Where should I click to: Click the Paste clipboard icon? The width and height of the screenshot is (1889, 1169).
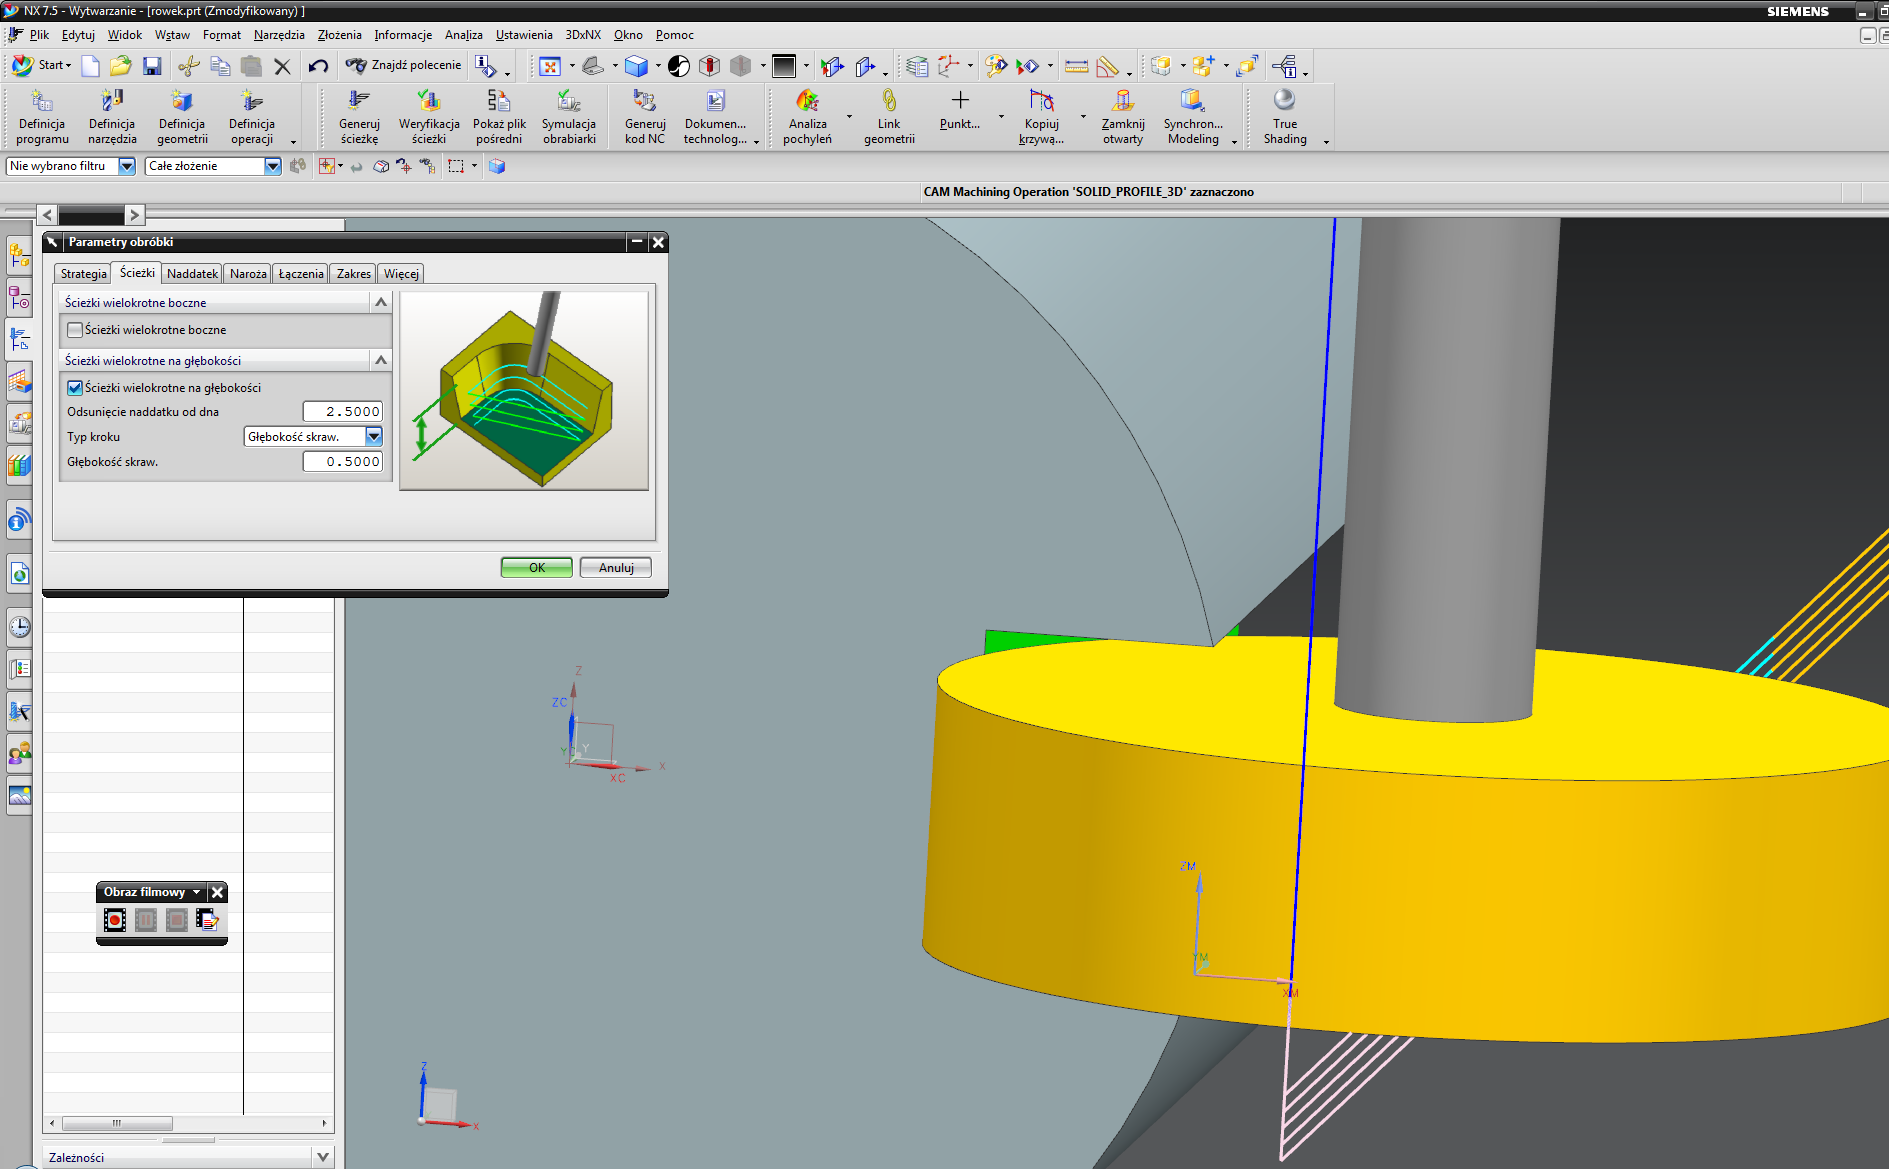point(251,66)
